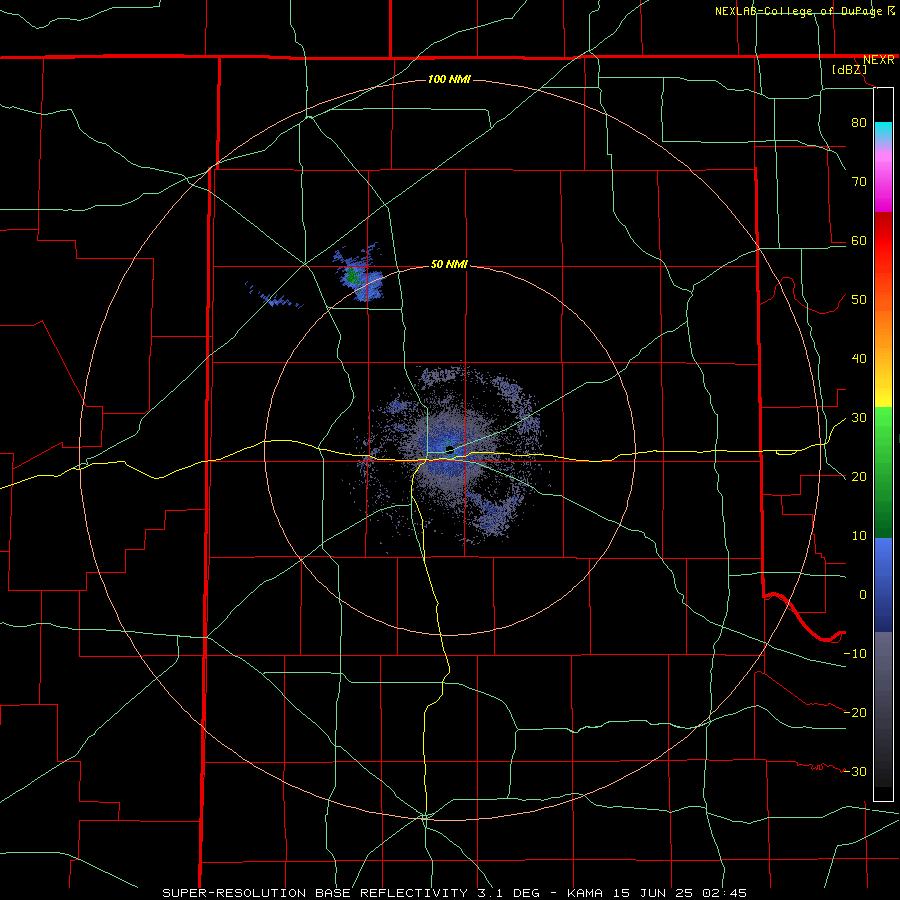900x900 pixels.
Task: Click the green band of color scale
Action: [883, 473]
